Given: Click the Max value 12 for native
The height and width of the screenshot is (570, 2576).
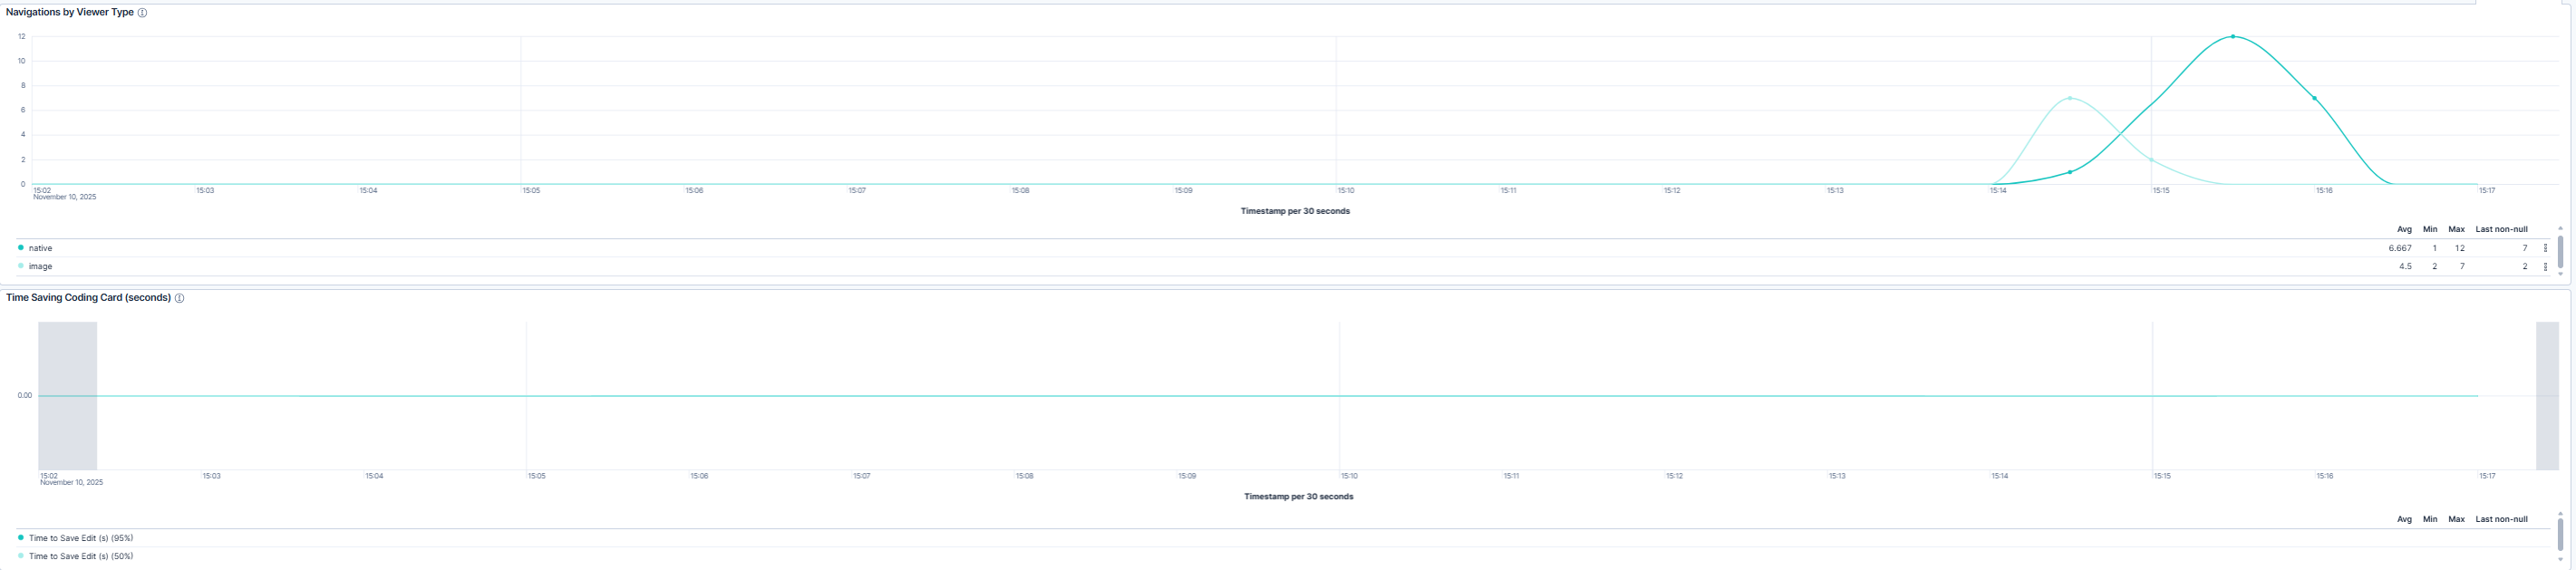Looking at the screenshot, I should 2460,248.
